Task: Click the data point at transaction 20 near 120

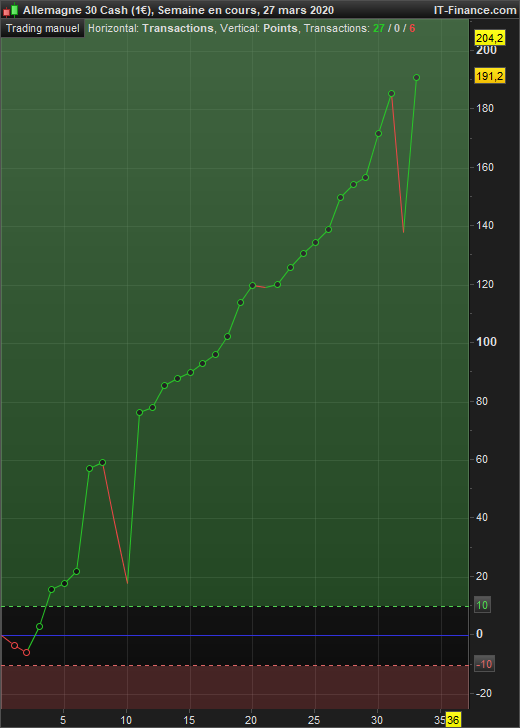Action: click(x=253, y=286)
